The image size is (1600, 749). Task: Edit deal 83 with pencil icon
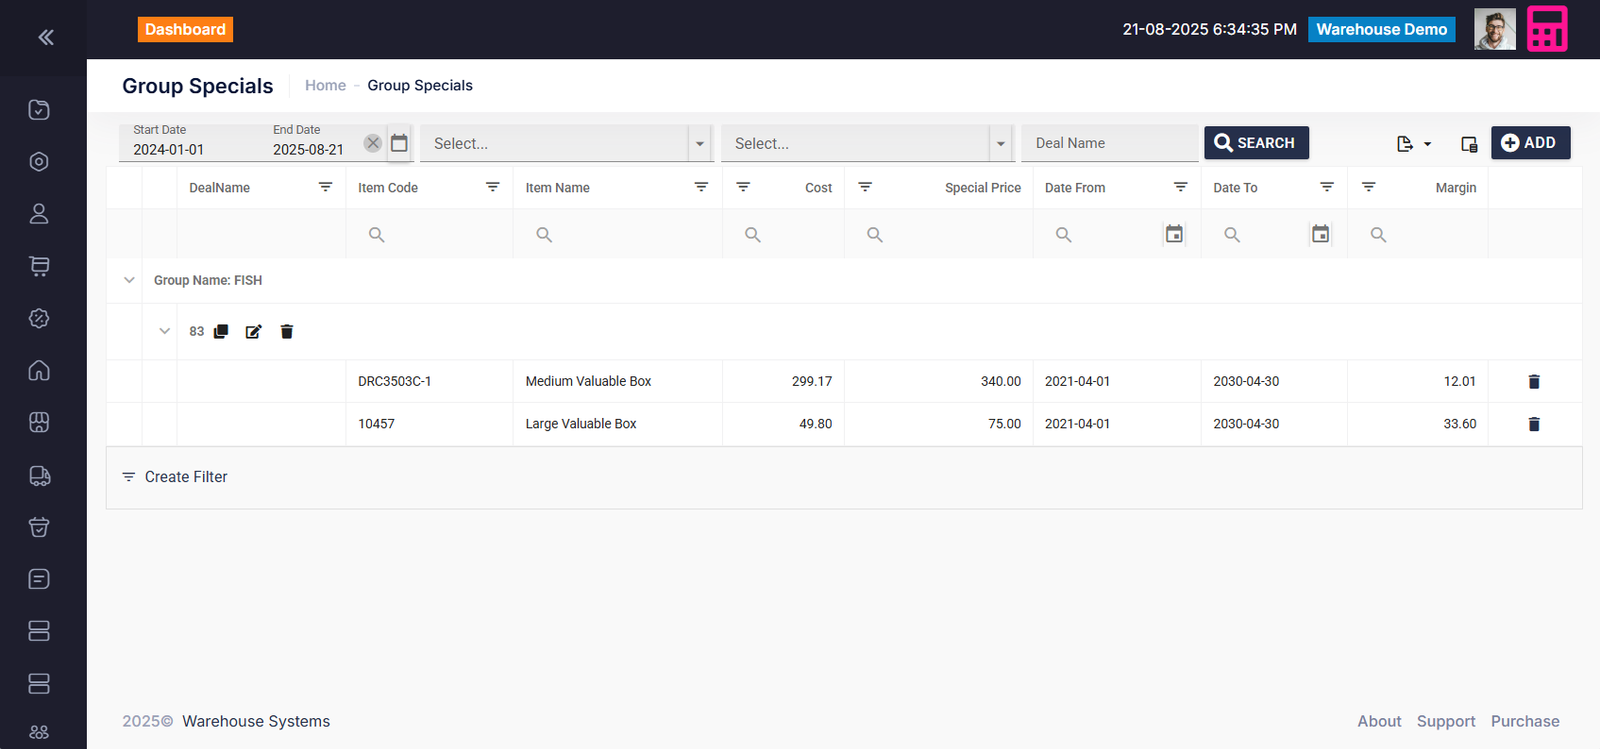[x=254, y=332]
